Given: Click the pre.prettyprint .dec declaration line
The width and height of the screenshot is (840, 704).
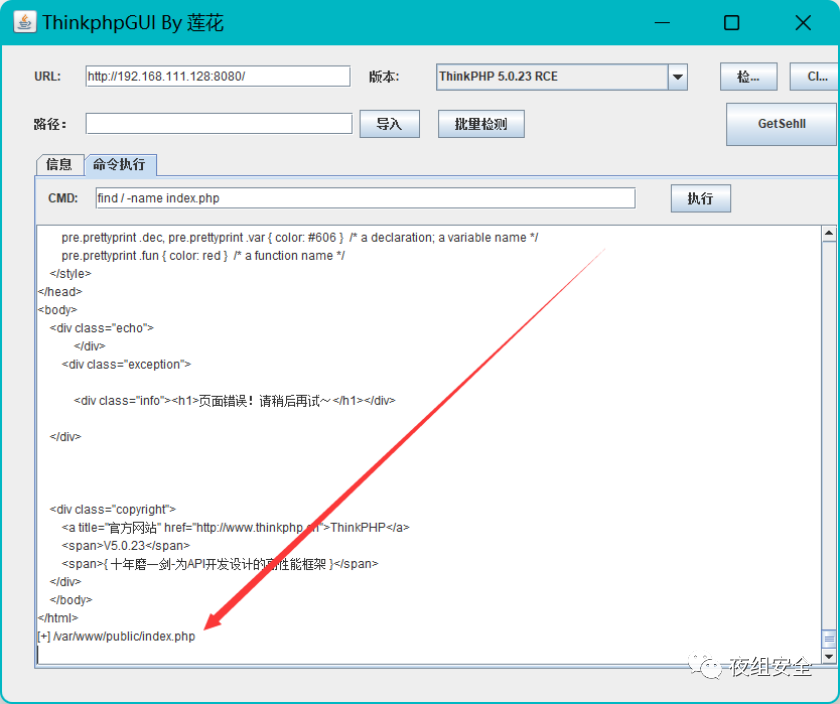Looking at the screenshot, I should click(x=299, y=237).
